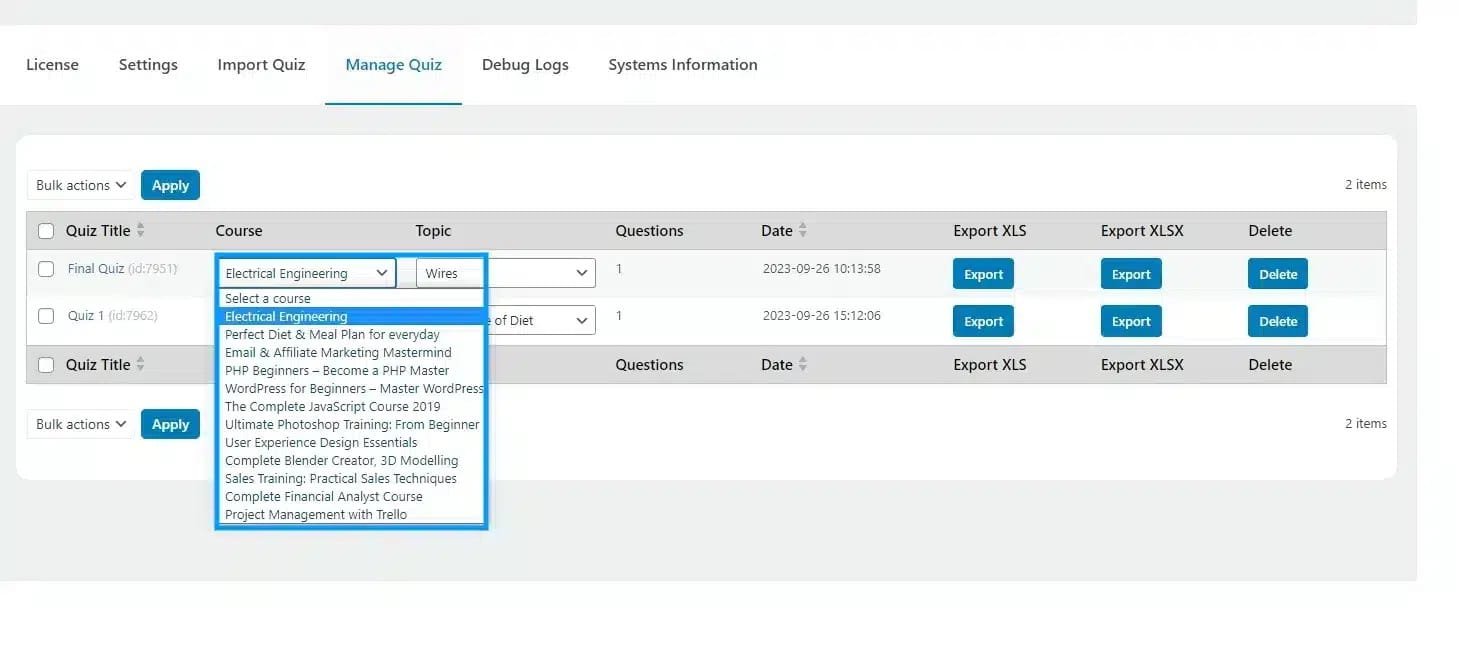This screenshot has width=1459, height=648.
Task: Choose Complete Blender Creator option
Action: [351, 461]
